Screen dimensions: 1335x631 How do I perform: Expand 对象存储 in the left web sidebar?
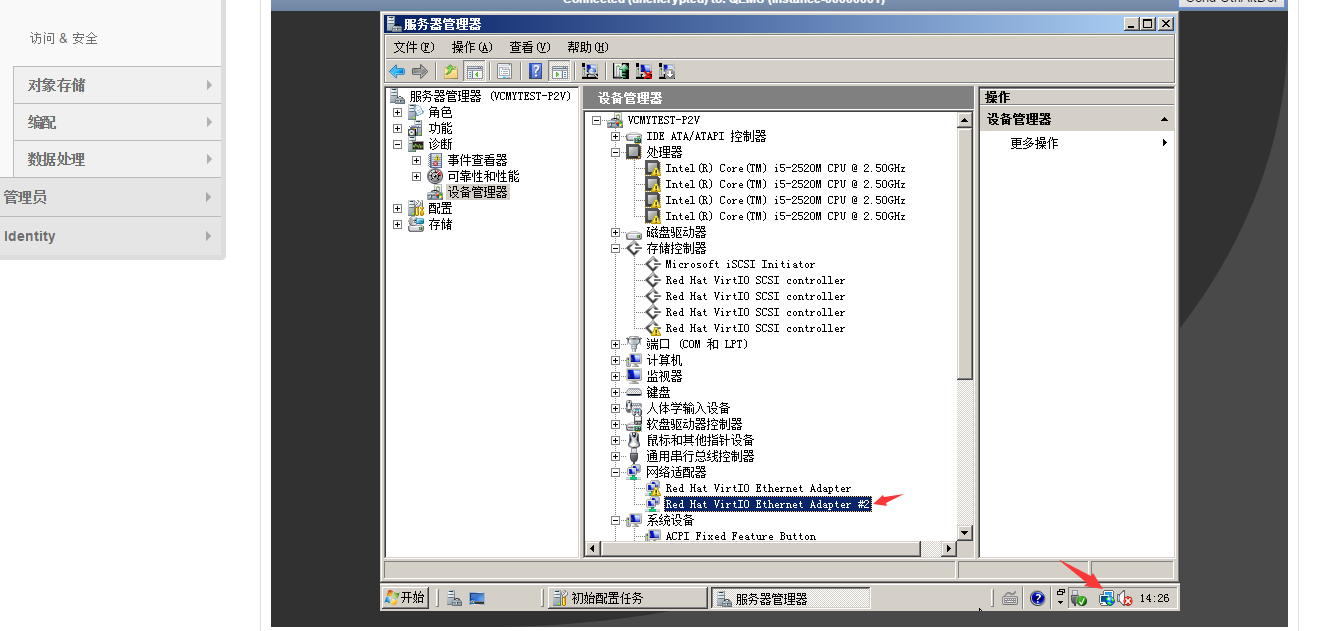pos(117,85)
